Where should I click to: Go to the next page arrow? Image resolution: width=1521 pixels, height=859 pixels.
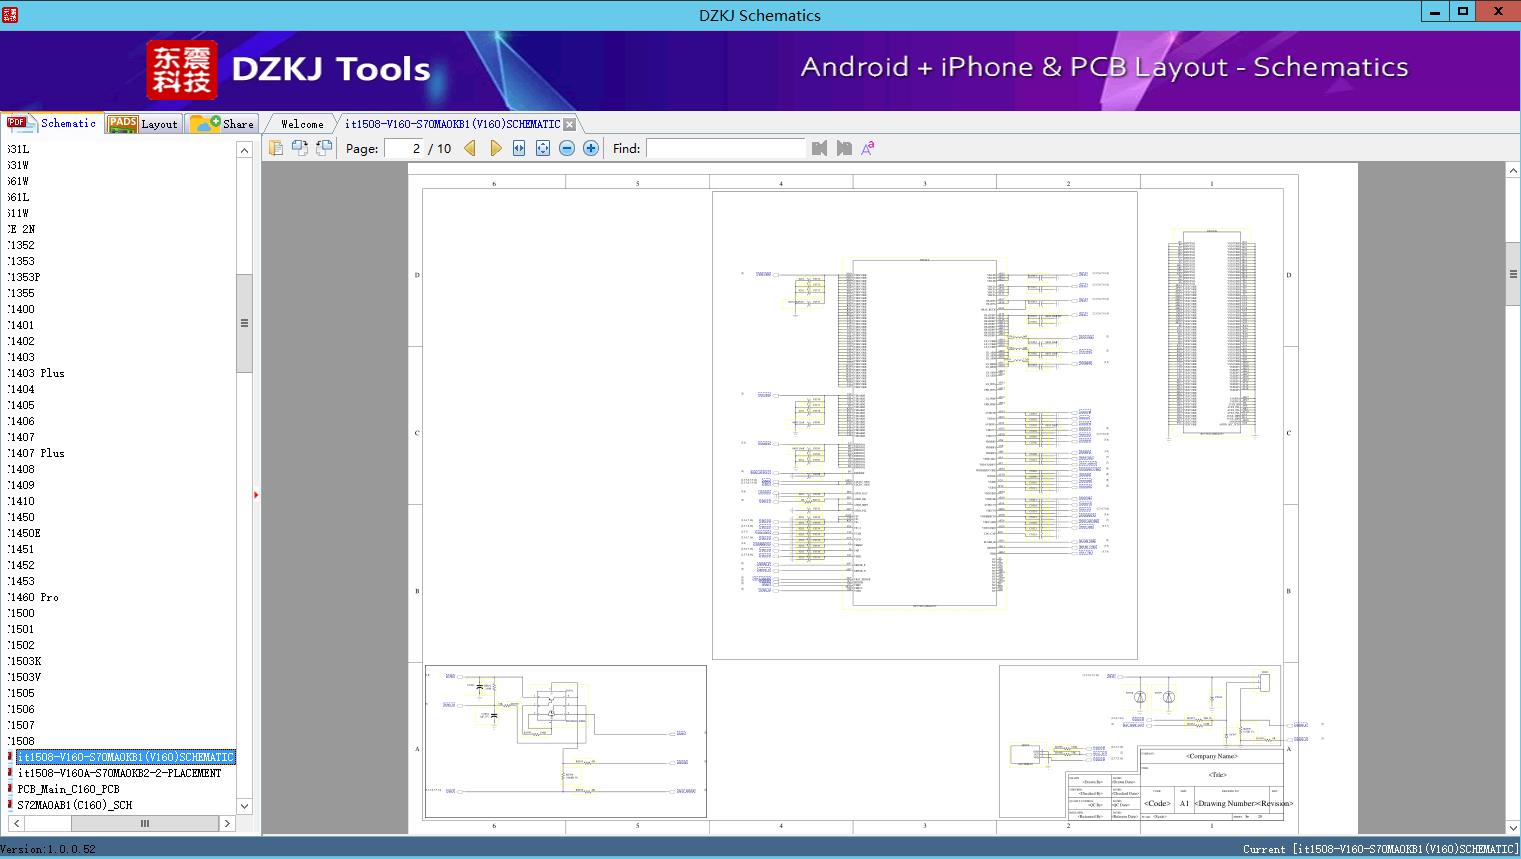click(x=495, y=148)
